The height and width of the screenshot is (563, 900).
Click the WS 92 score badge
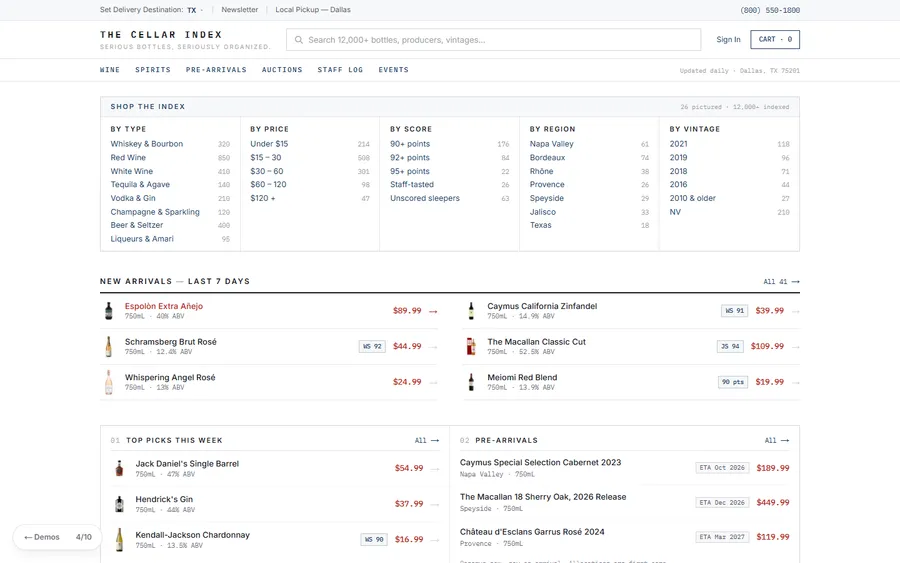point(372,347)
